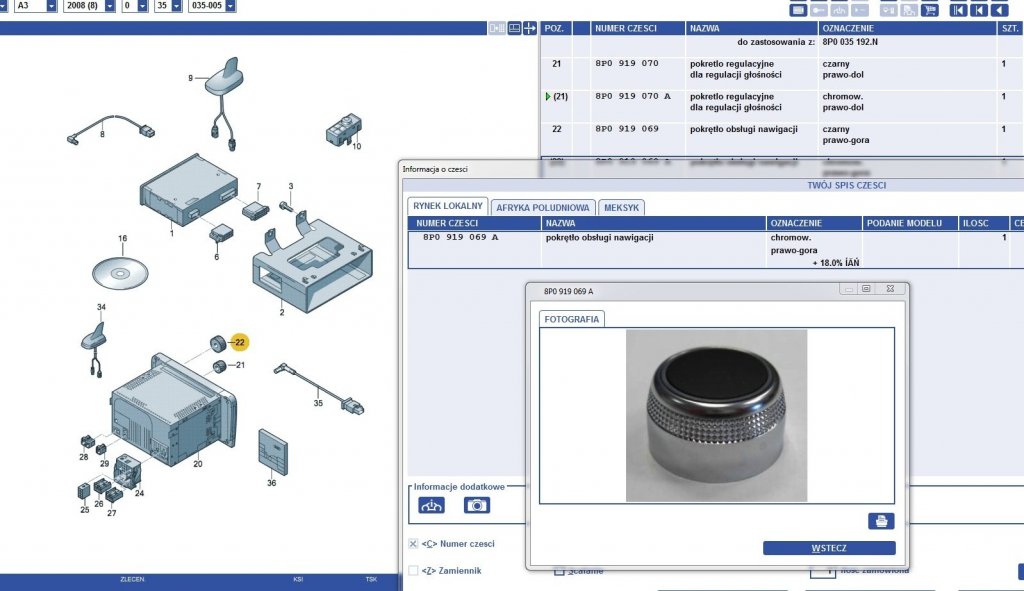The height and width of the screenshot is (591, 1024).
Task: Toggle the Numer czesci checkbox
Action: [413, 543]
